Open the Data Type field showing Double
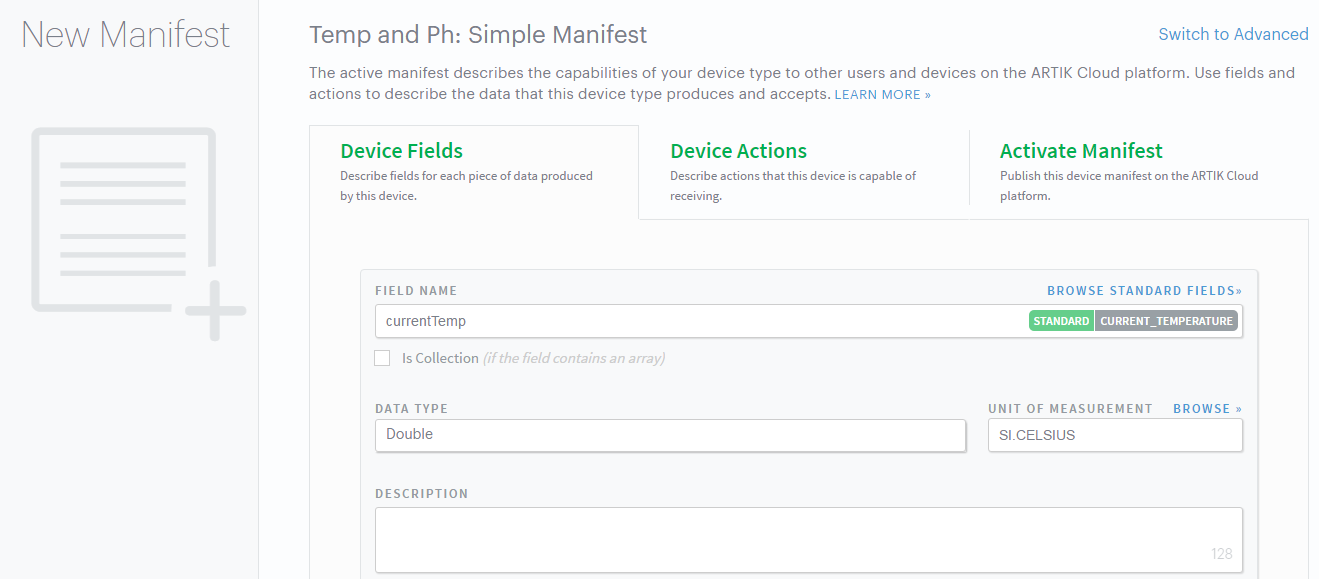 (x=670, y=435)
